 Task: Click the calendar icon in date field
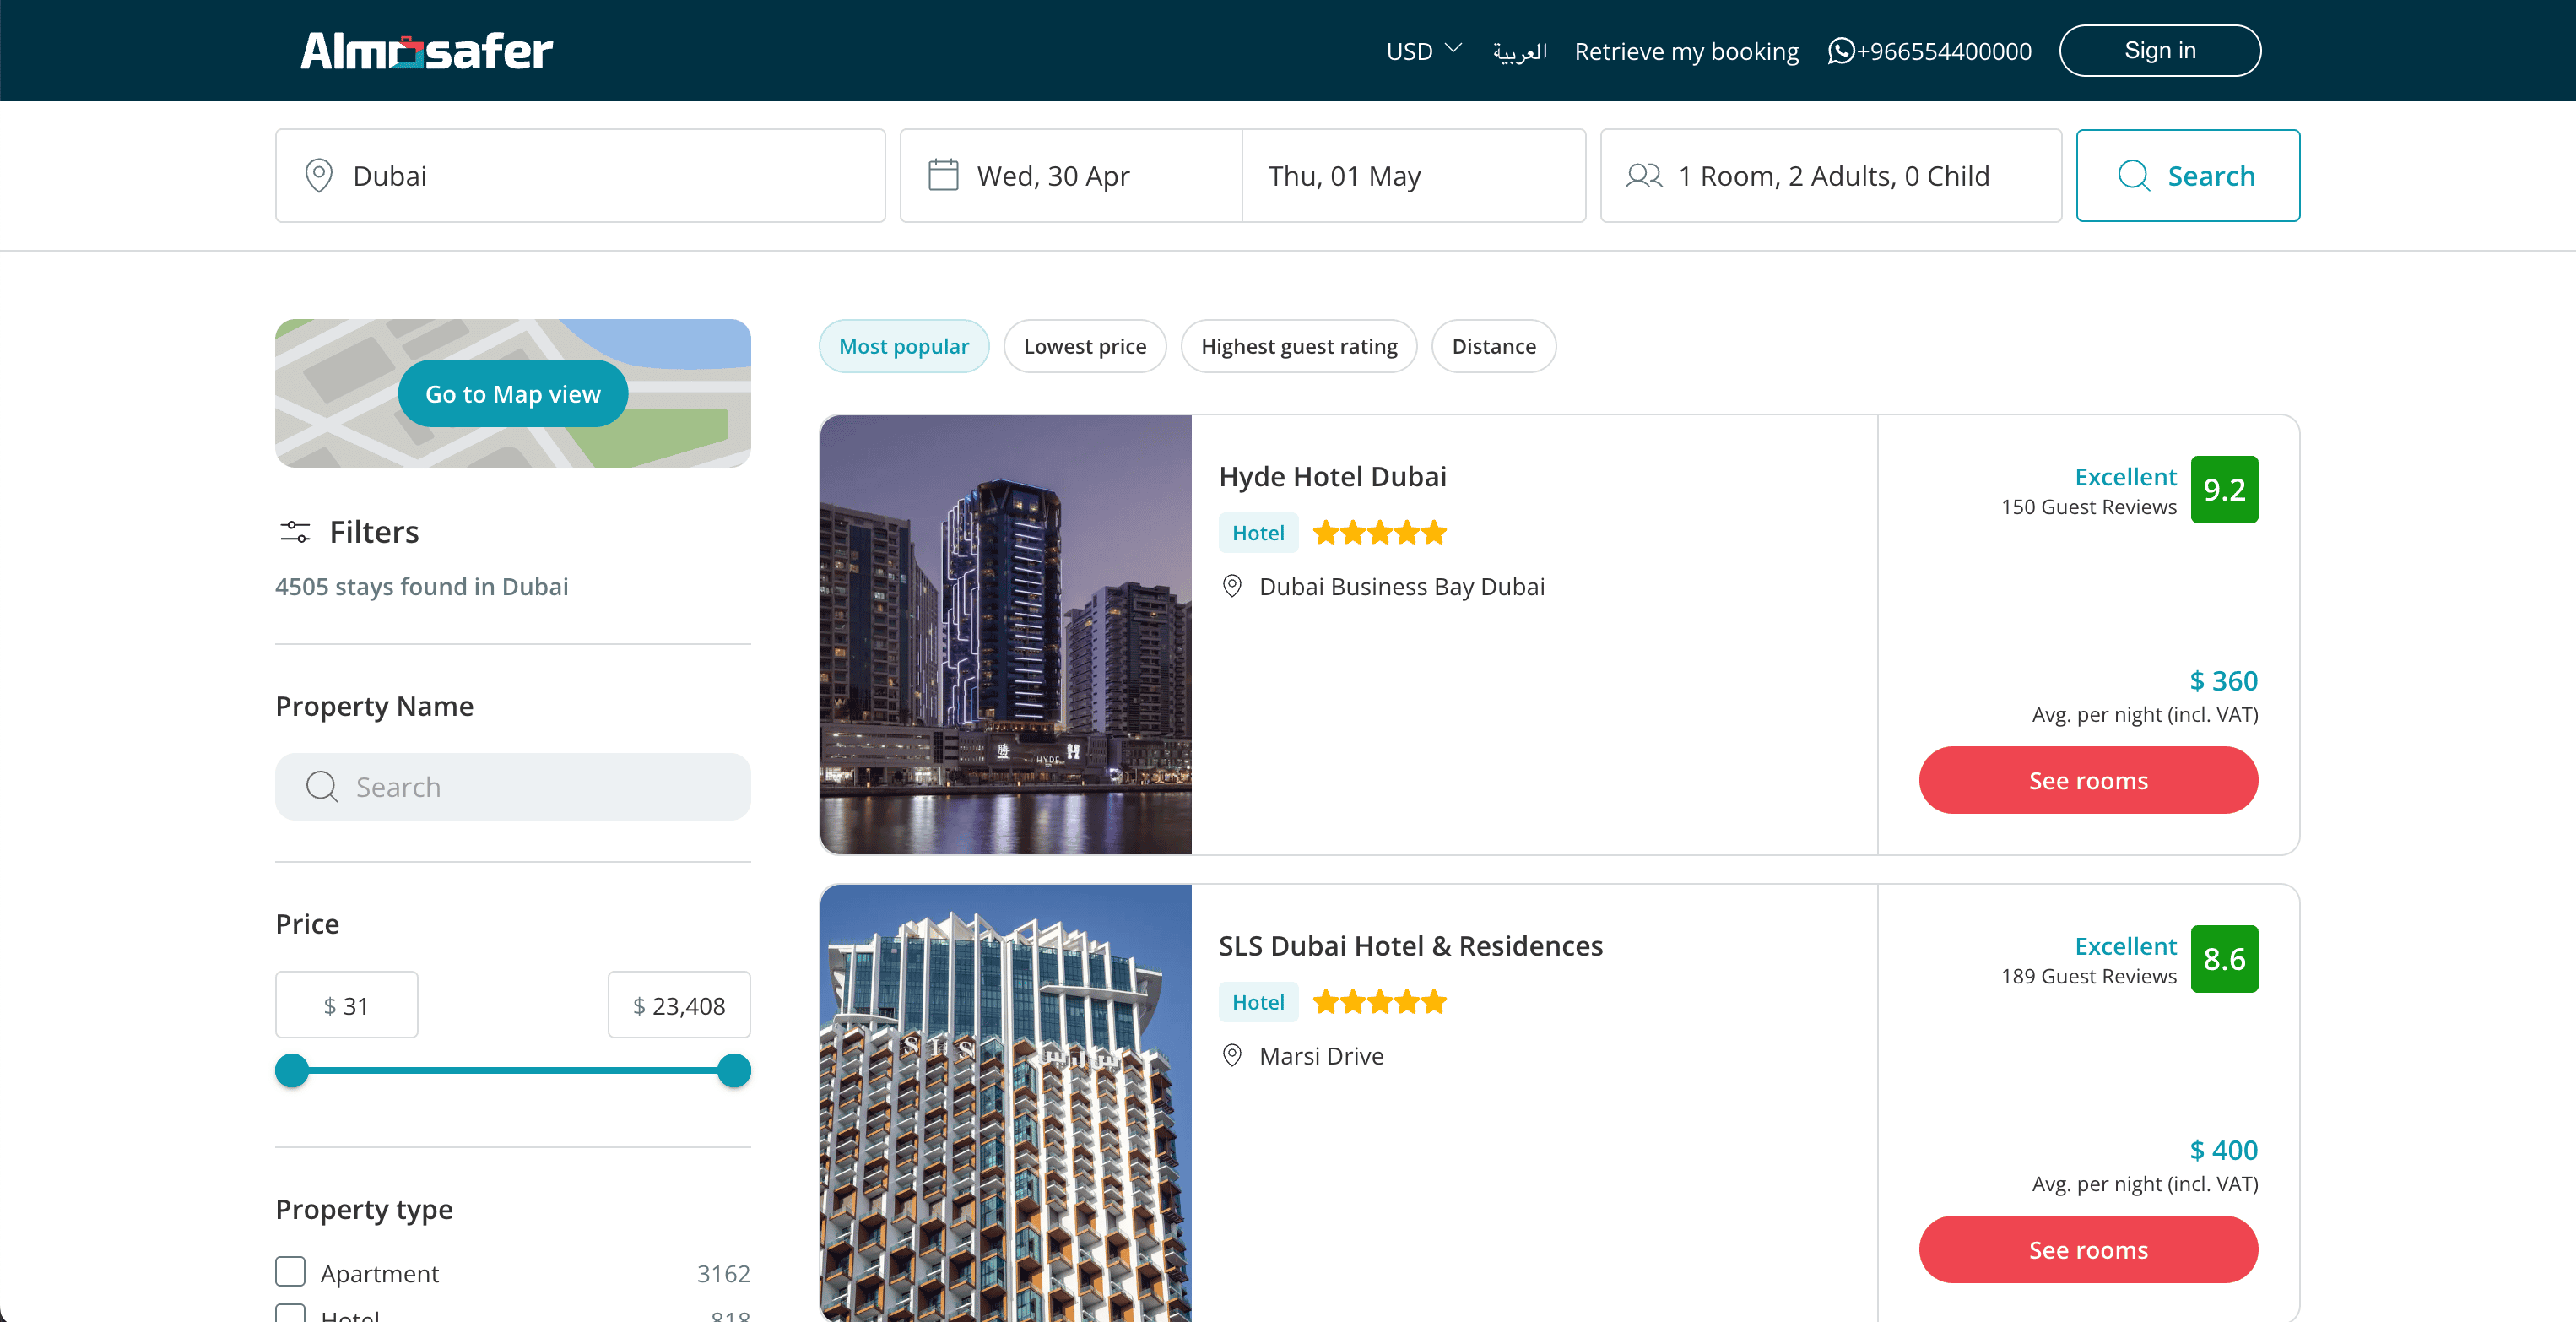click(943, 175)
